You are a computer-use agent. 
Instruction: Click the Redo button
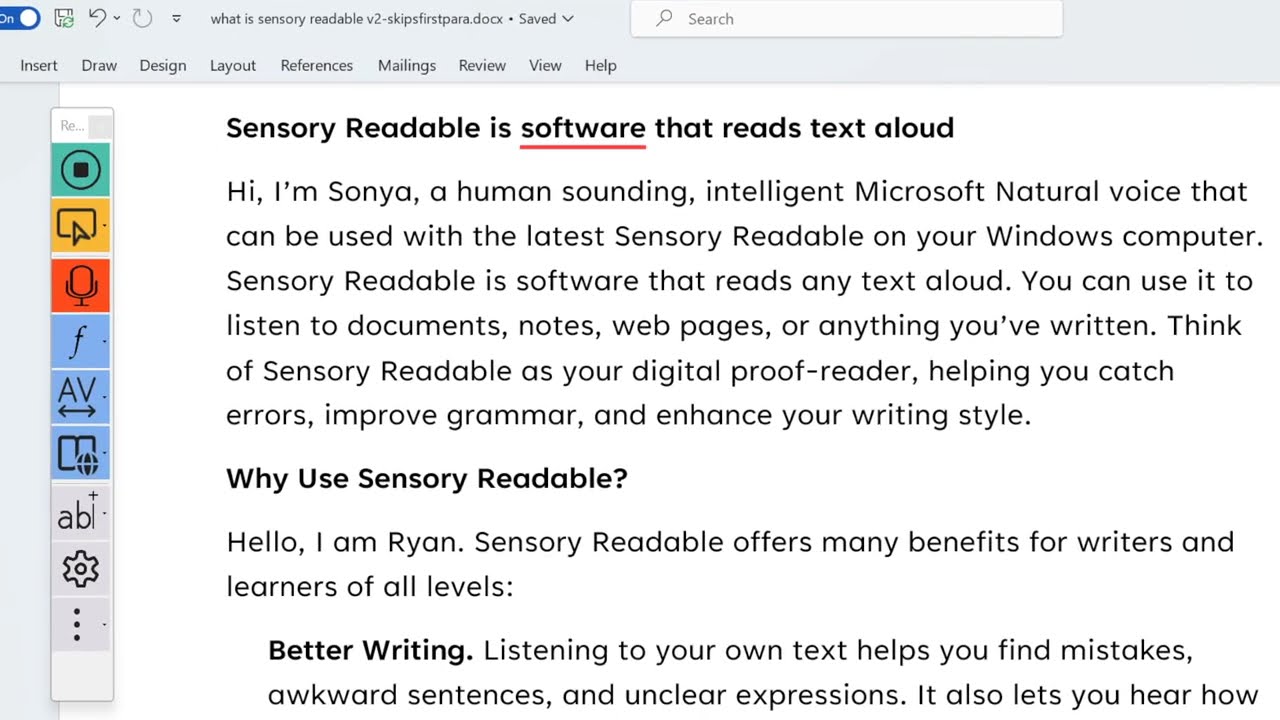142,18
